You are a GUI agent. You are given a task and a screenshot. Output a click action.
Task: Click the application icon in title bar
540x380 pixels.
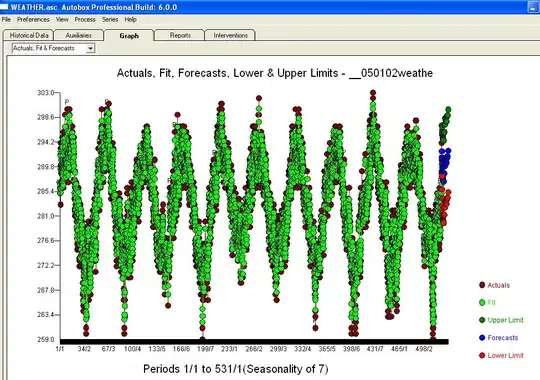(4, 7)
